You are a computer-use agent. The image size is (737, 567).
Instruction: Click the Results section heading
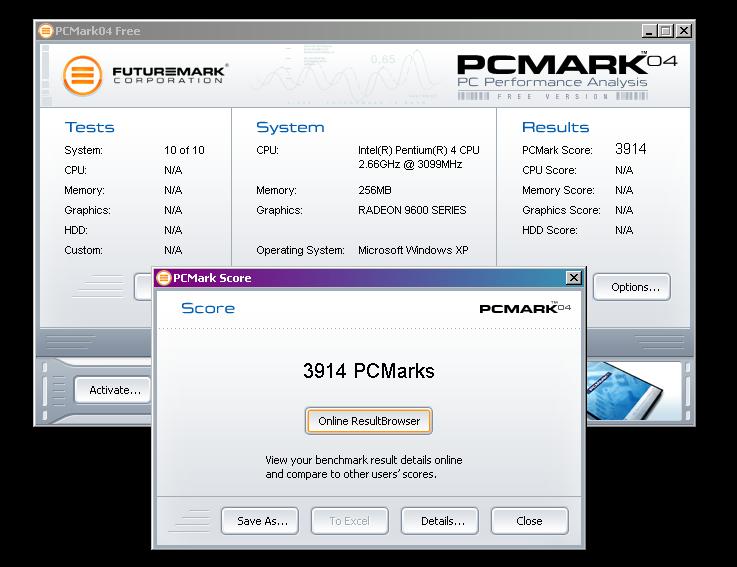(x=555, y=127)
